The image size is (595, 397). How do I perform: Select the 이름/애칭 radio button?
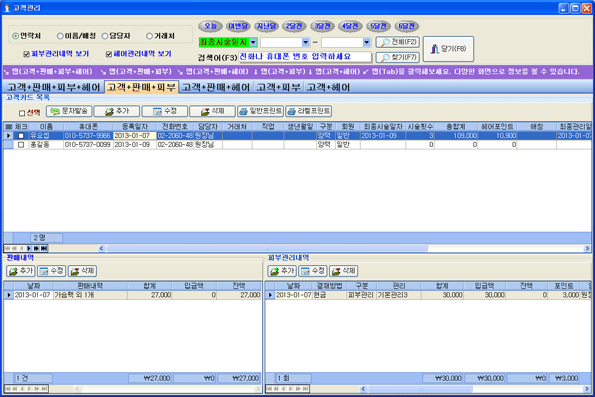[60, 36]
